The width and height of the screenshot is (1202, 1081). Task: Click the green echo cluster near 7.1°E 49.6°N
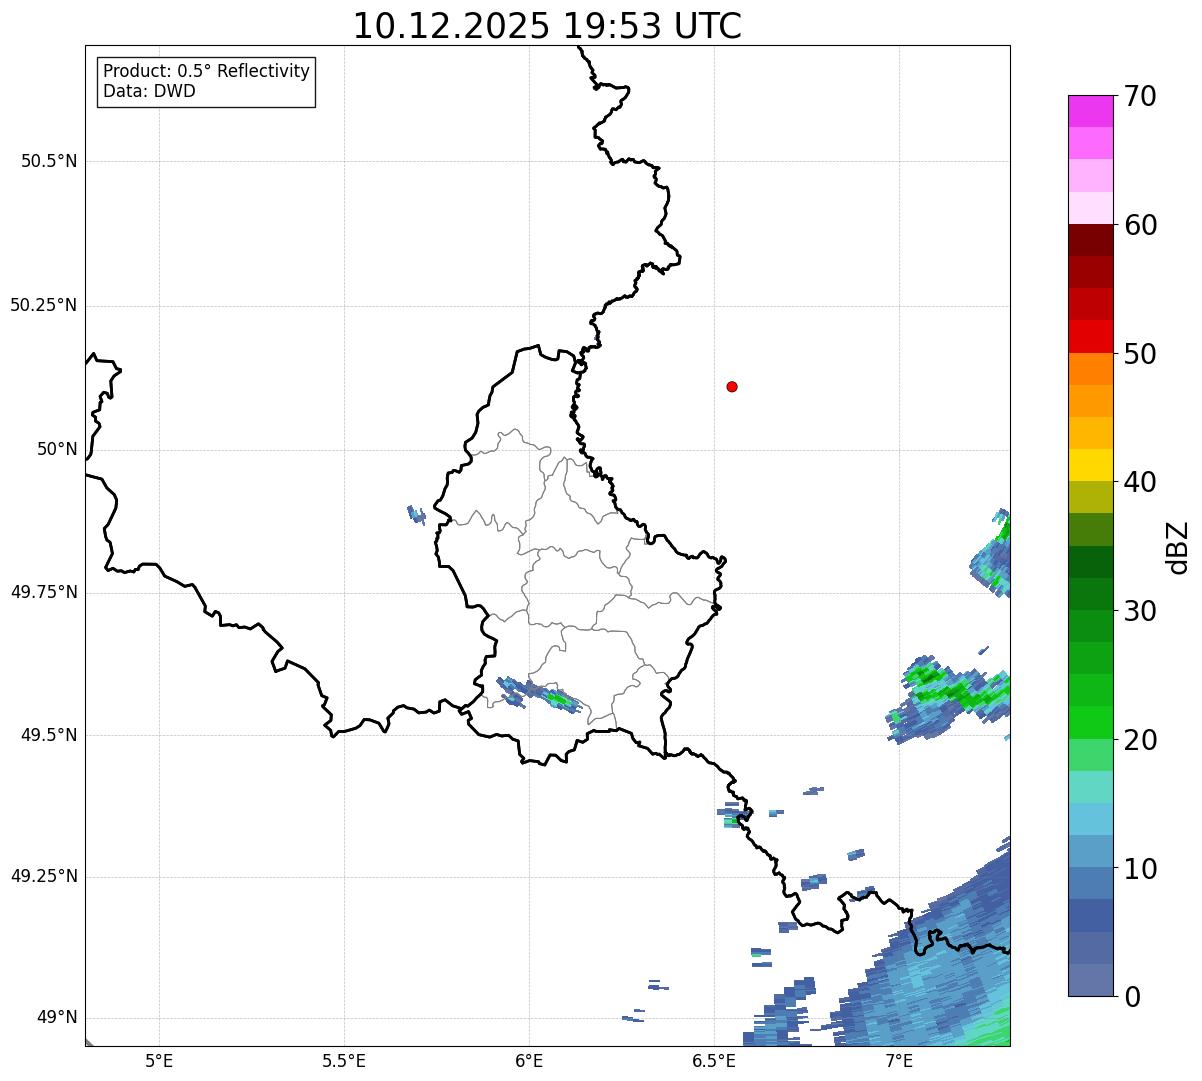(x=948, y=699)
